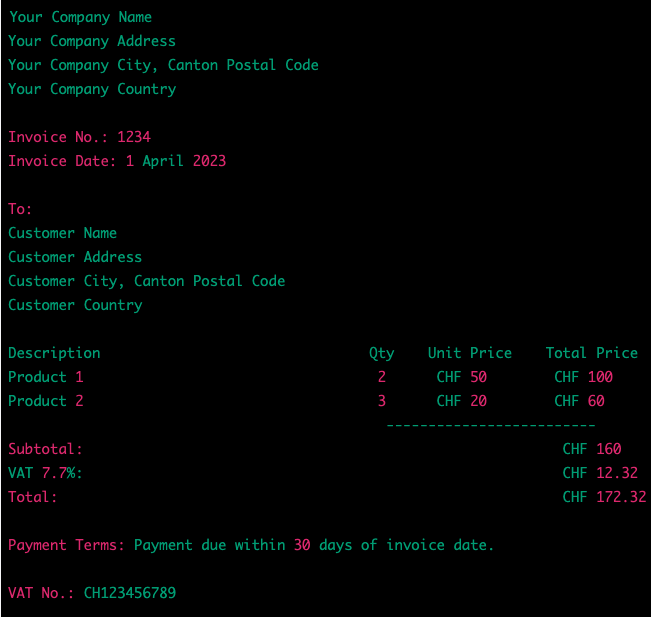Click the 'Your Company Name' line

(80, 17)
